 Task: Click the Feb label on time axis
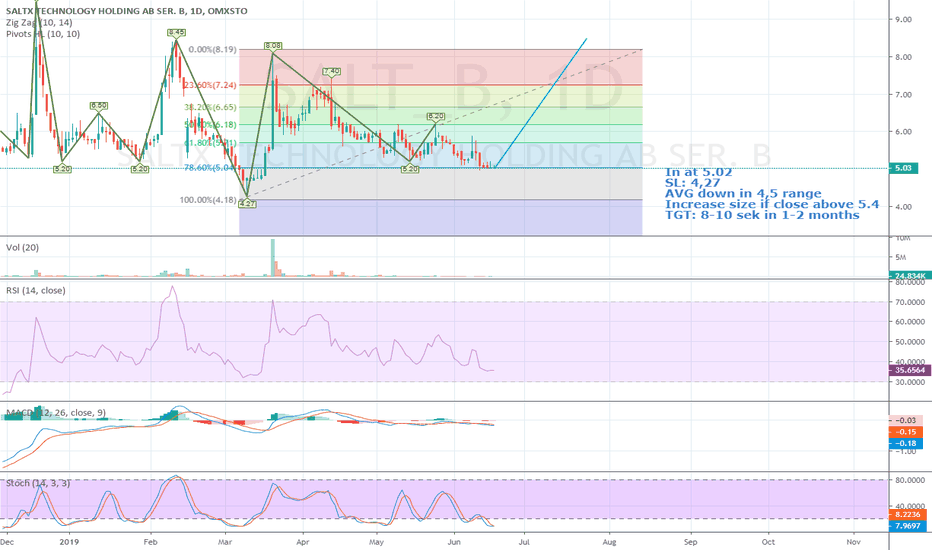(150, 542)
